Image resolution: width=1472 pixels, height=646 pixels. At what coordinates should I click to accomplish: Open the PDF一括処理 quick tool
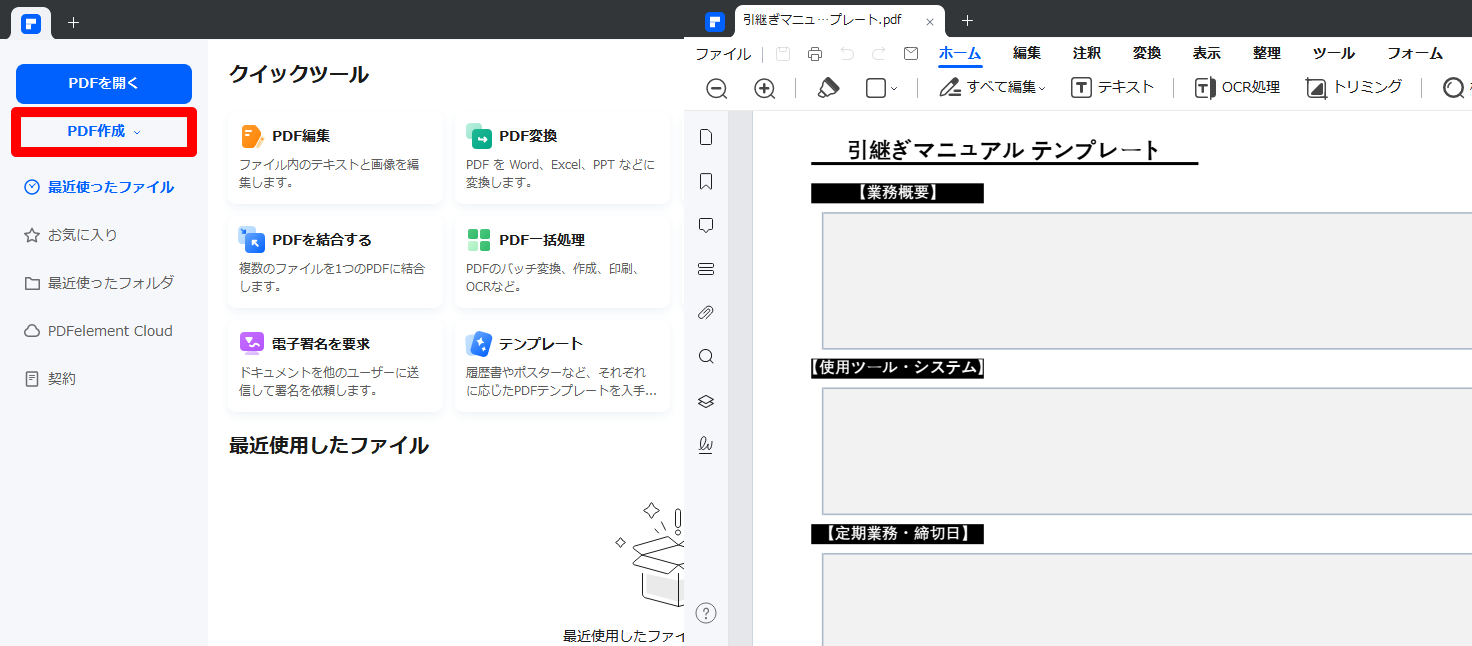[562, 262]
